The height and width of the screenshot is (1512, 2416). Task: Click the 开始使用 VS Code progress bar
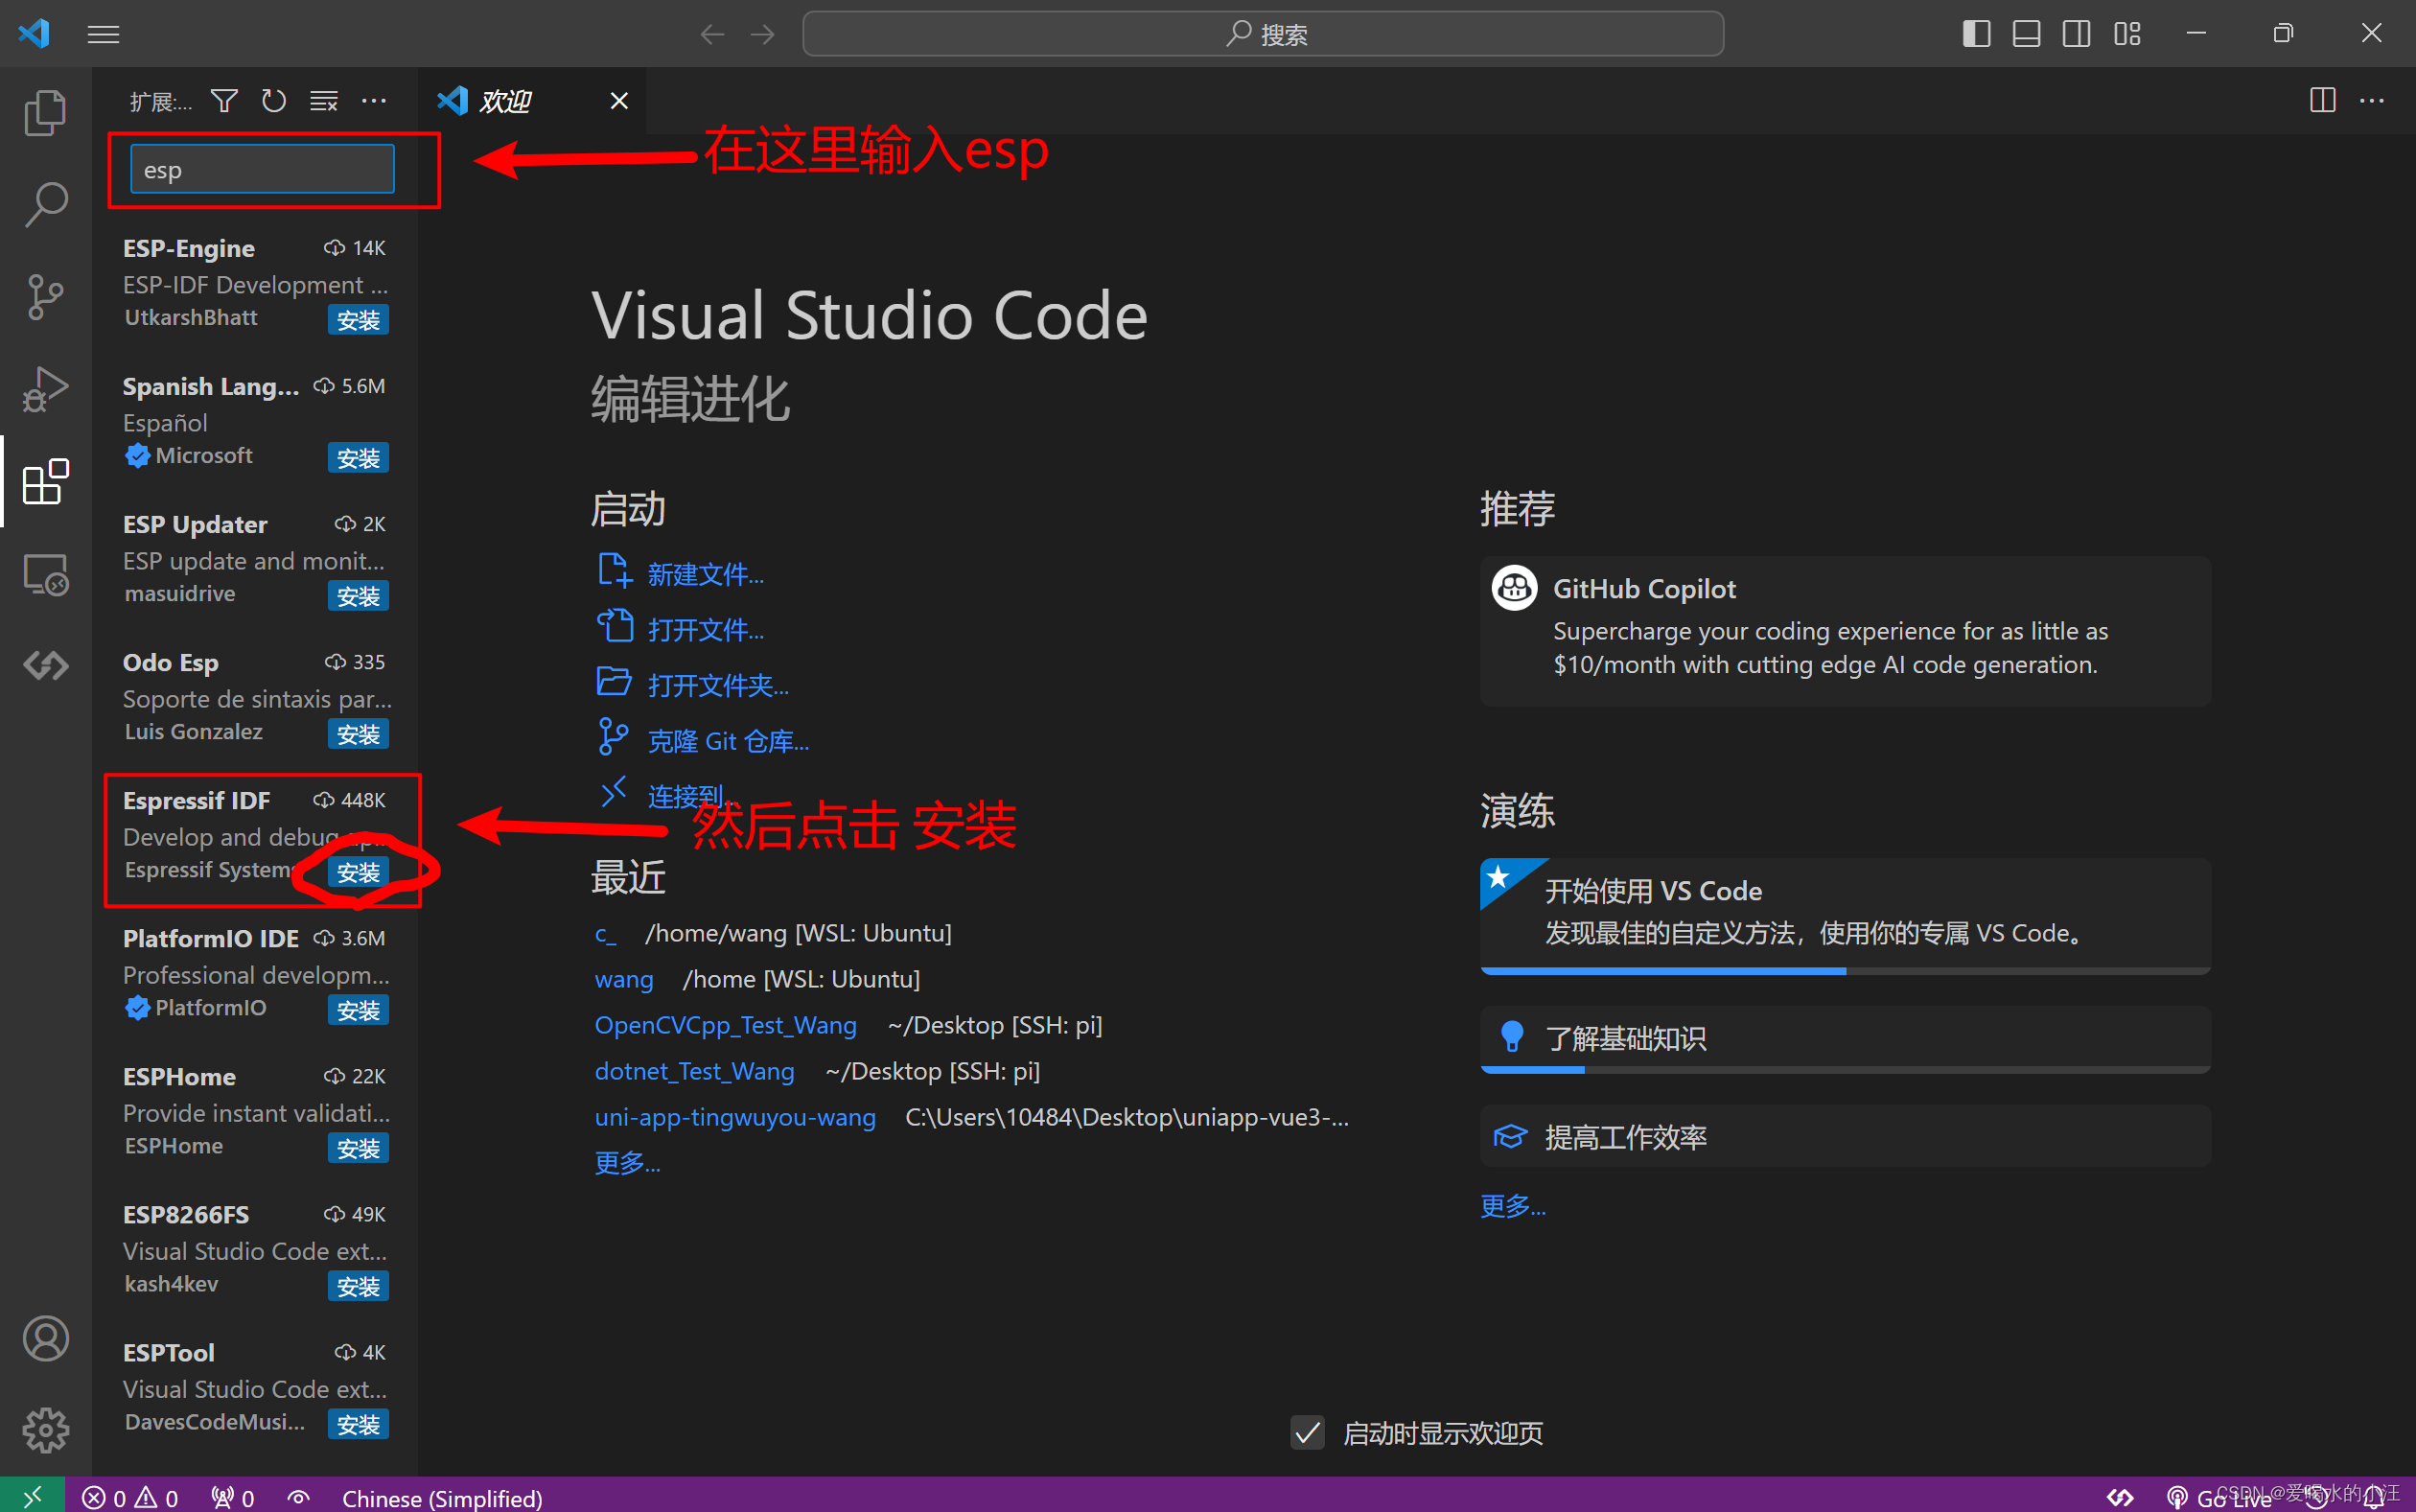pyautogui.click(x=1845, y=970)
